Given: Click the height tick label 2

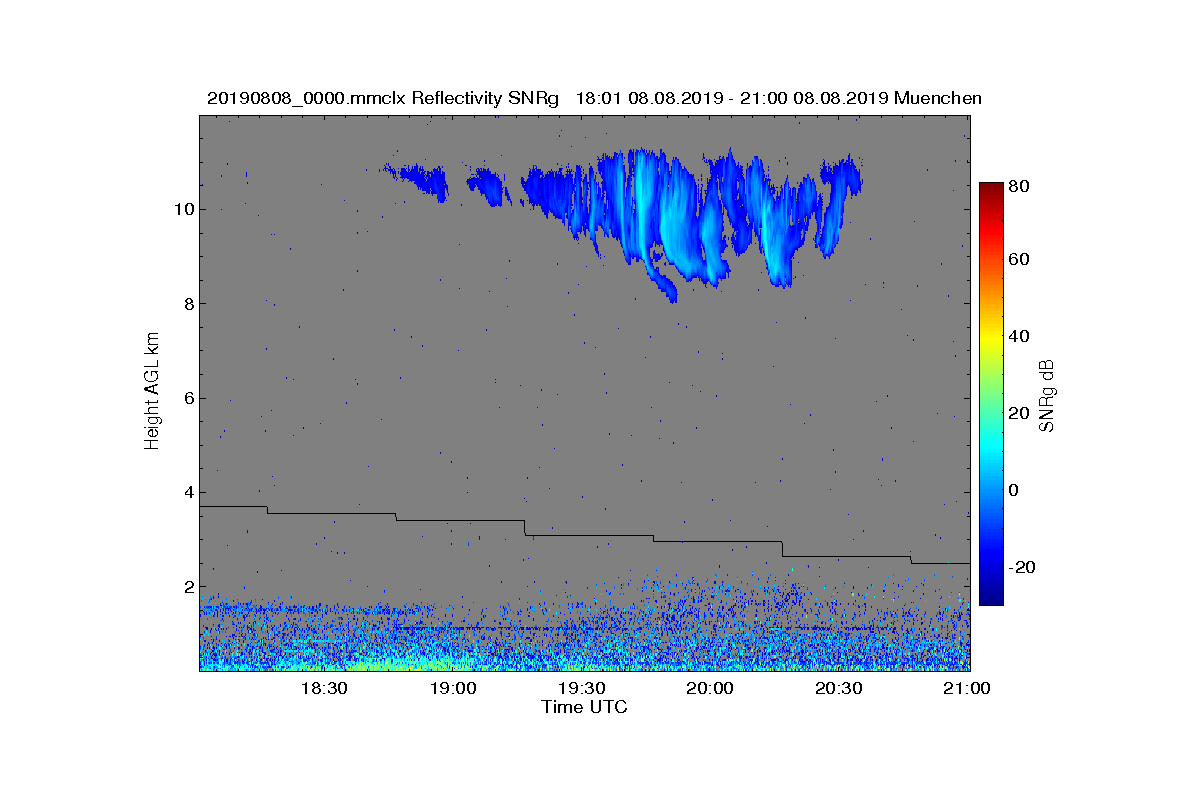Looking at the screenshot, I should 189,587.
